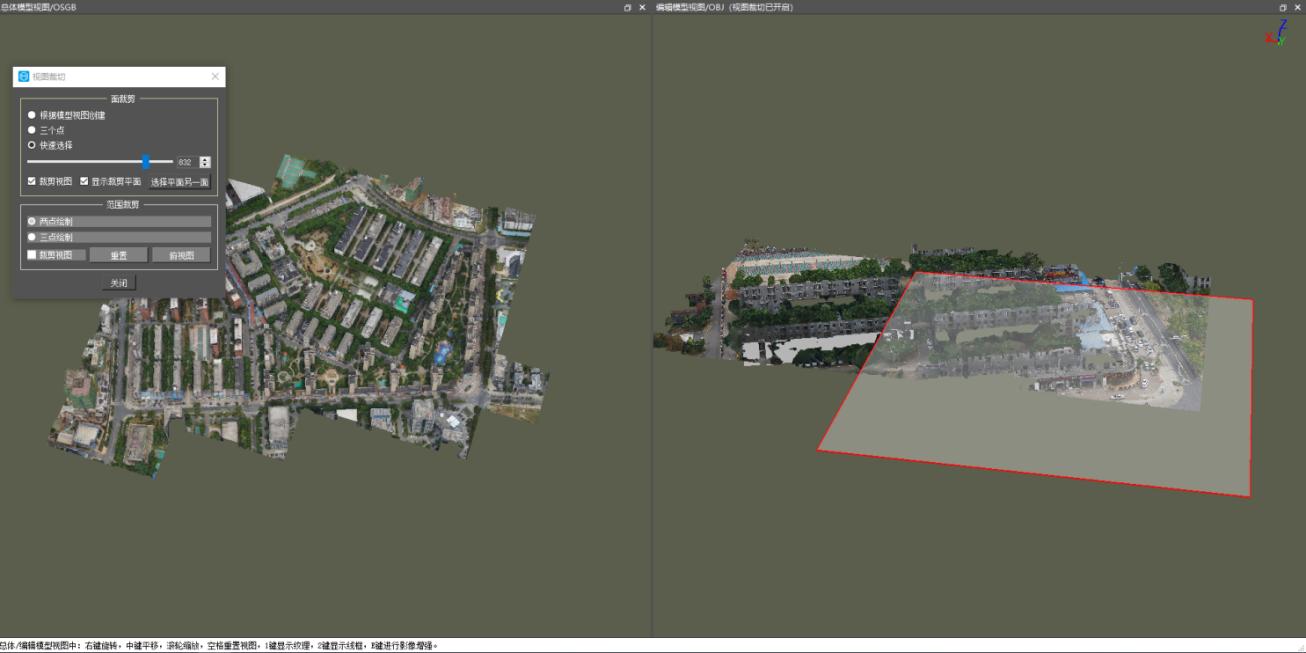Click the 832 value input field
Image resolution: width=1306 pixels, height=653 pixels.
pos(185,162)
